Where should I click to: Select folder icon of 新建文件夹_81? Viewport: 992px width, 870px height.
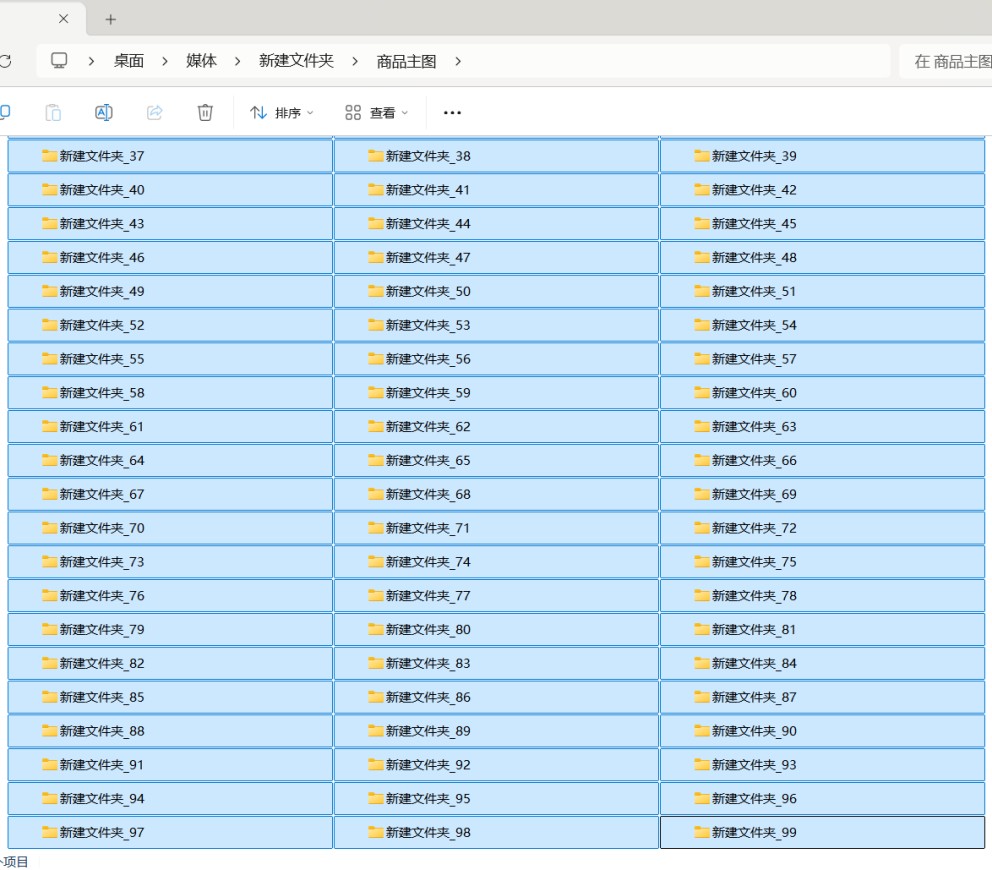[702, 629]
